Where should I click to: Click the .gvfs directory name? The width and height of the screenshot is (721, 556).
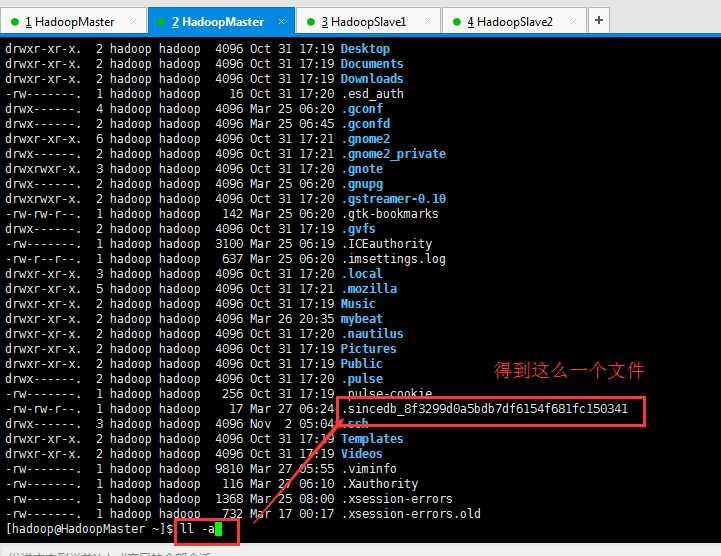point(359,229)
